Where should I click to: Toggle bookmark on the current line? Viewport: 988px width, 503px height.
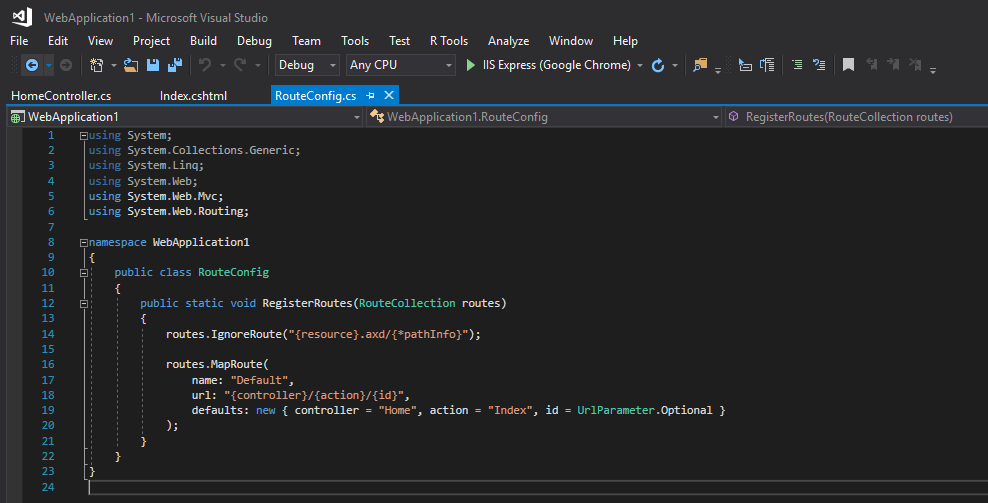pos(849,65)
